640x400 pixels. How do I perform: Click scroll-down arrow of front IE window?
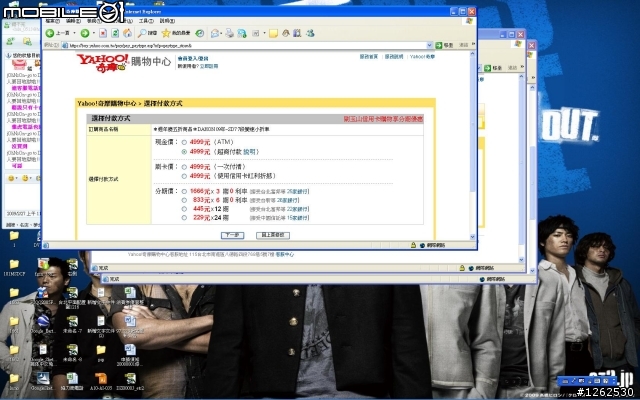click(473, 237)
